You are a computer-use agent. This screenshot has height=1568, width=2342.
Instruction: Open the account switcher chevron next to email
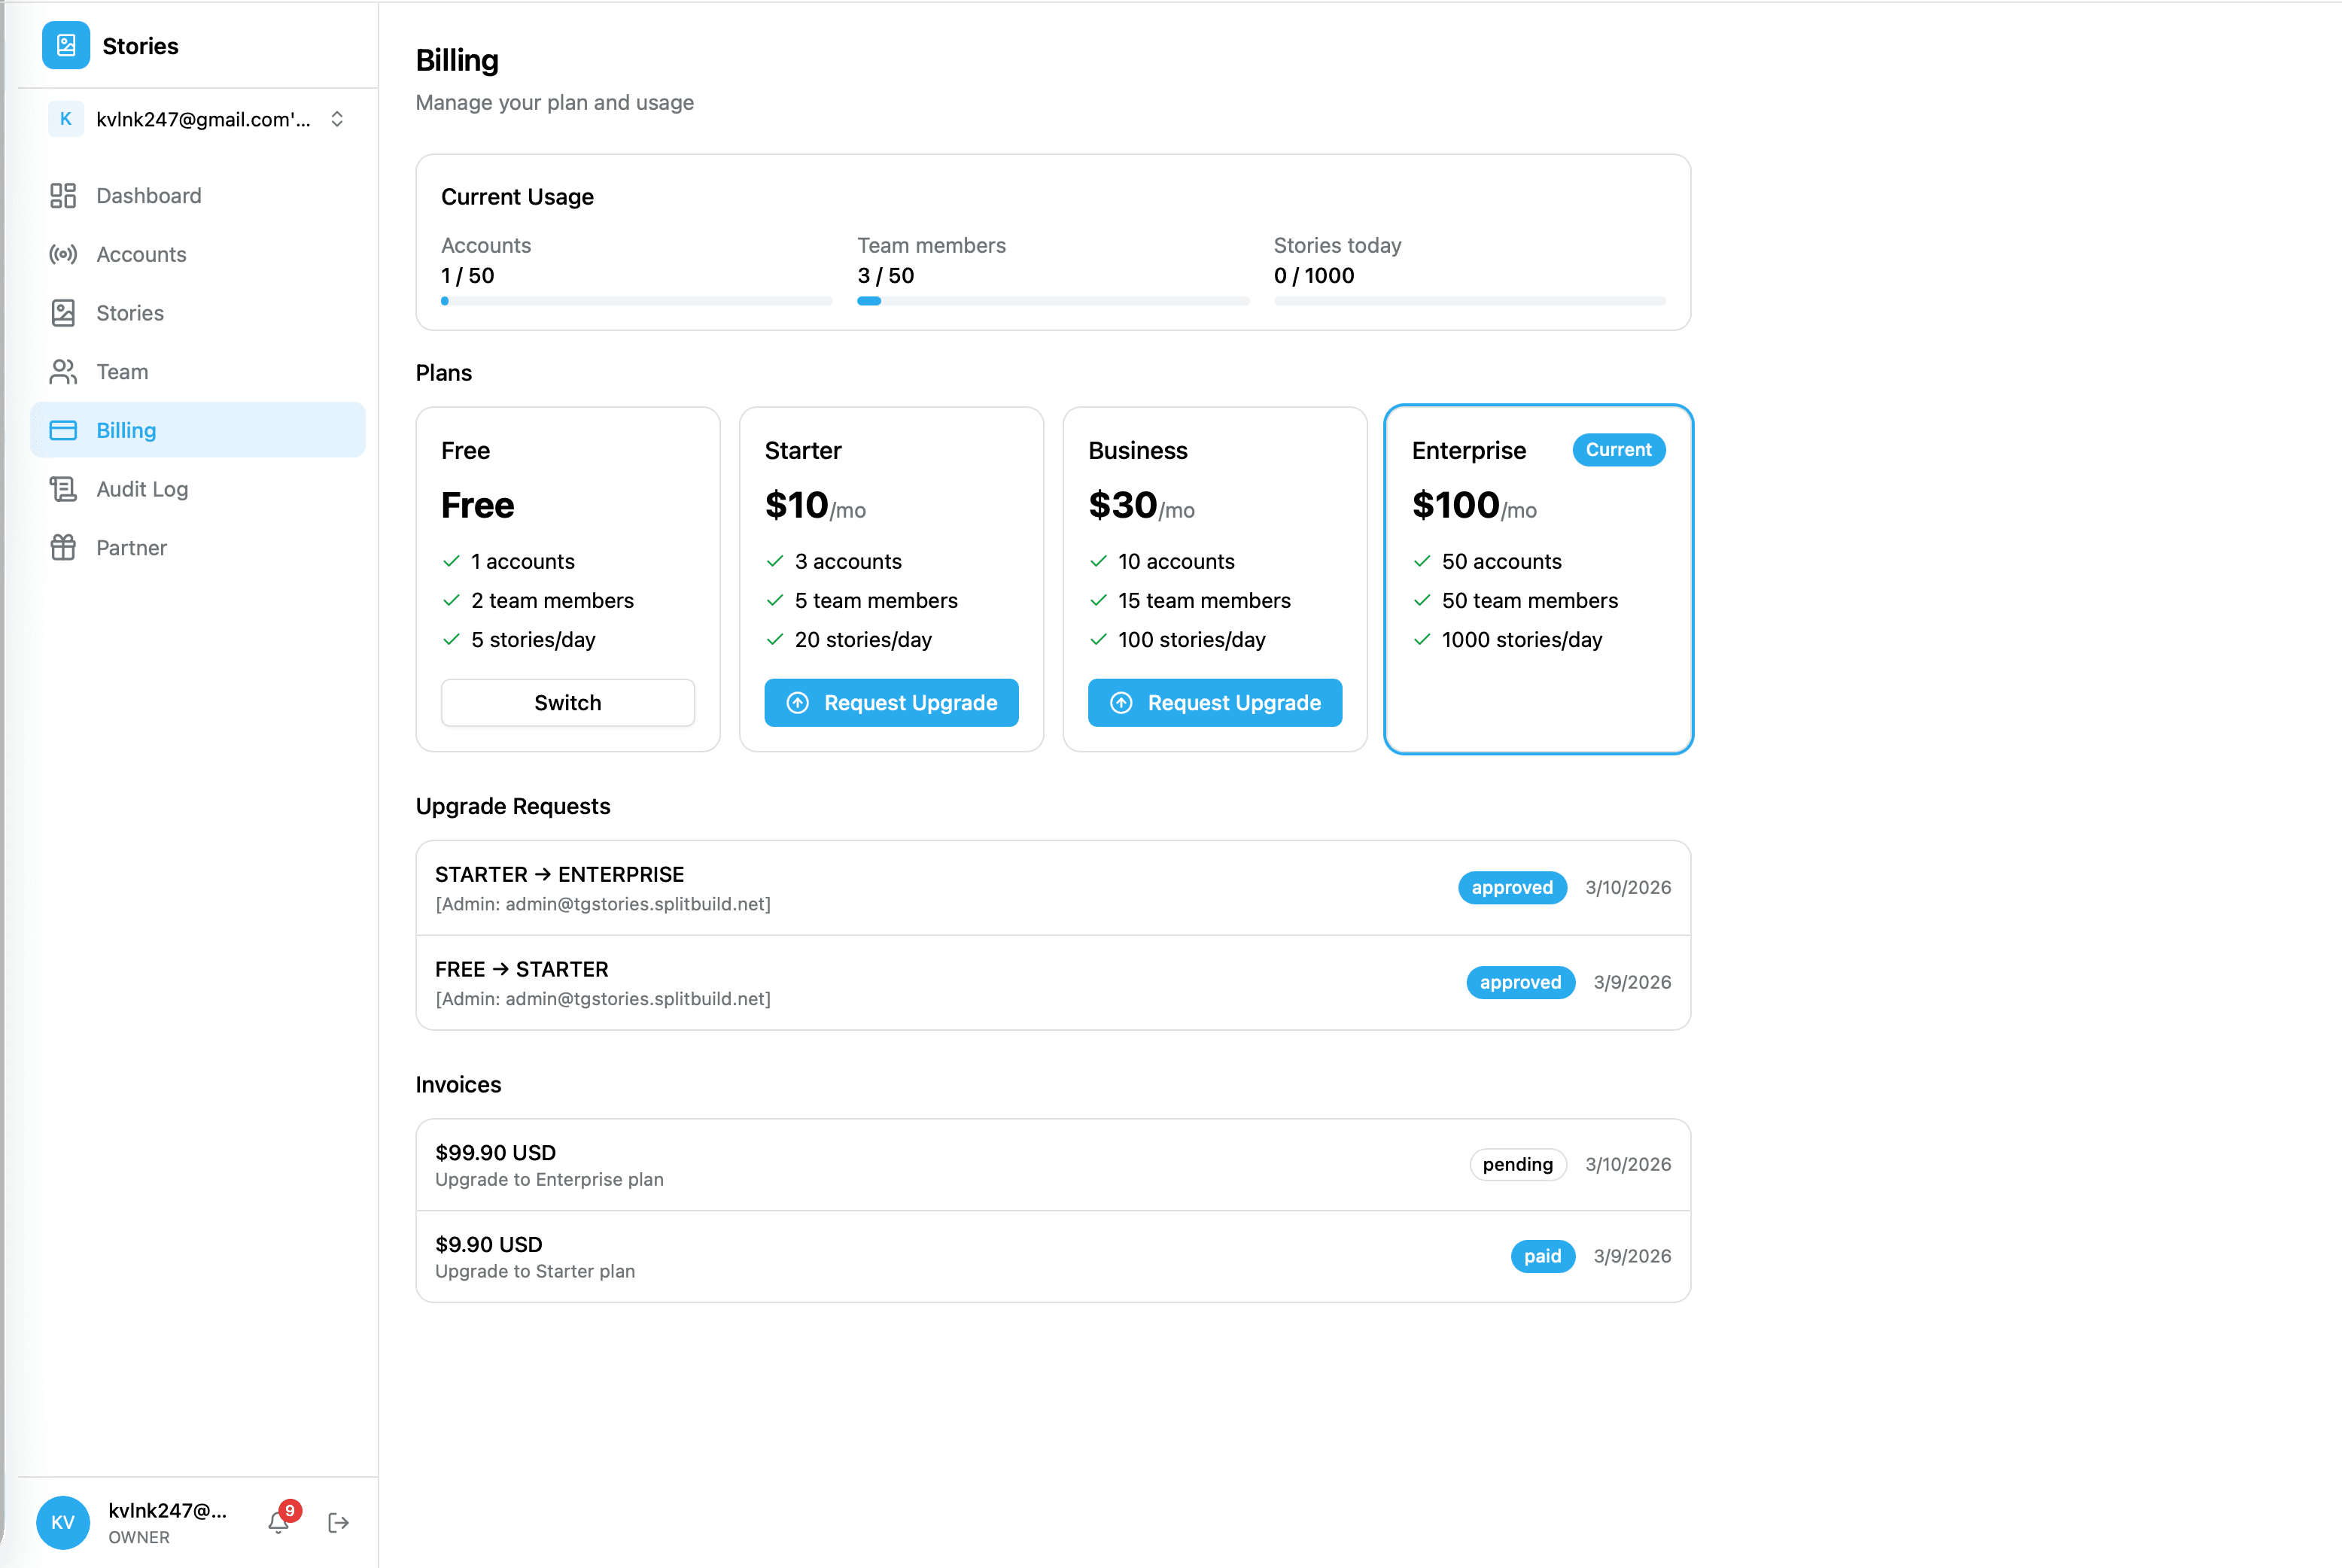336,119
